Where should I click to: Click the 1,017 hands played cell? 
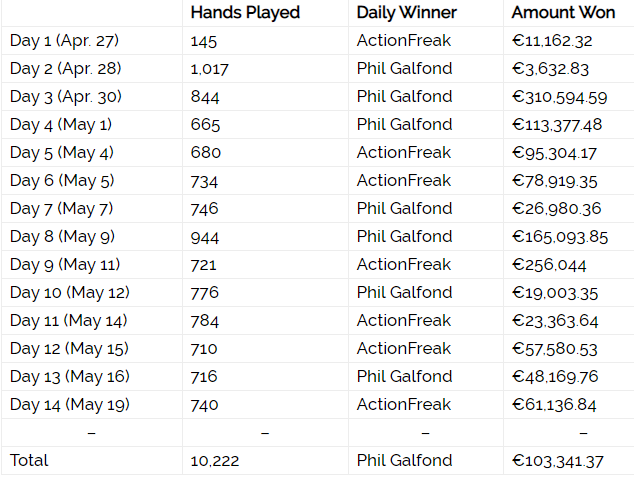pos(209,69)
